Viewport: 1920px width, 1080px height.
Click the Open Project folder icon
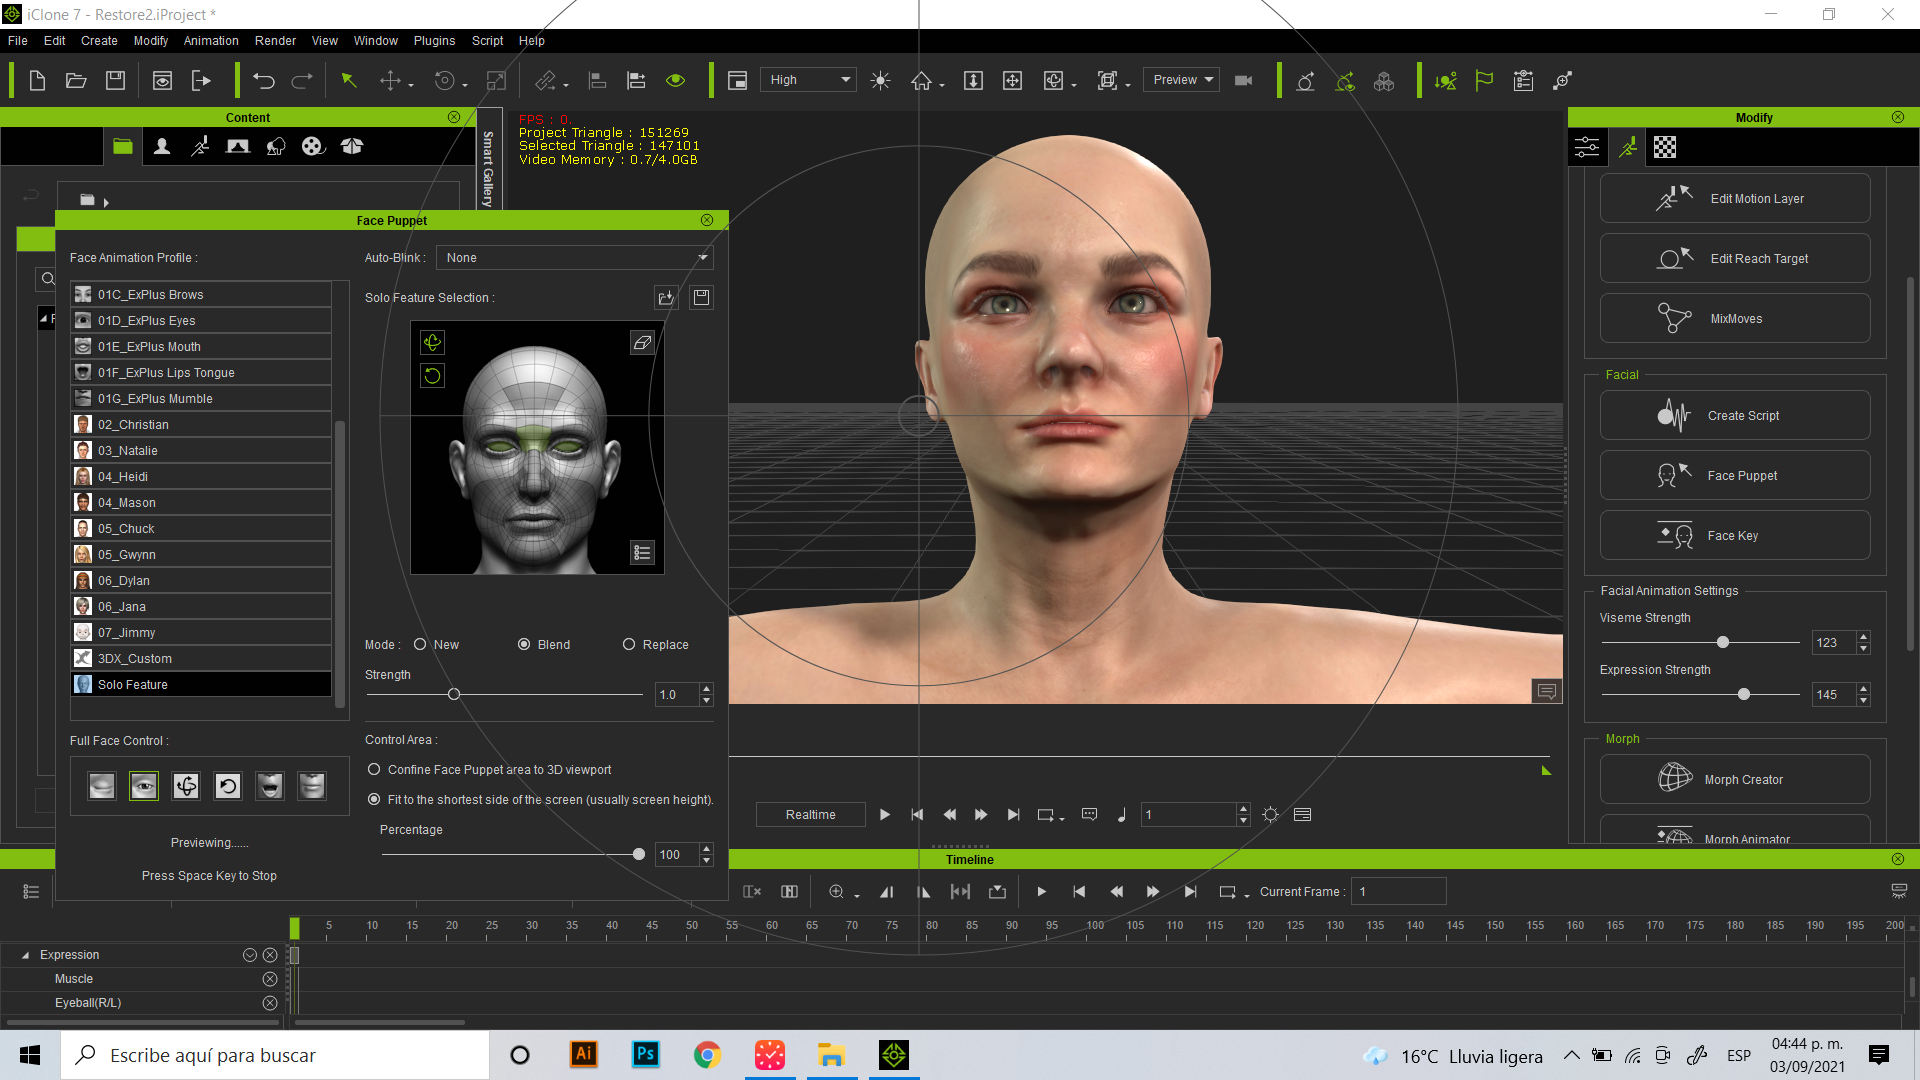click(76, 81)
